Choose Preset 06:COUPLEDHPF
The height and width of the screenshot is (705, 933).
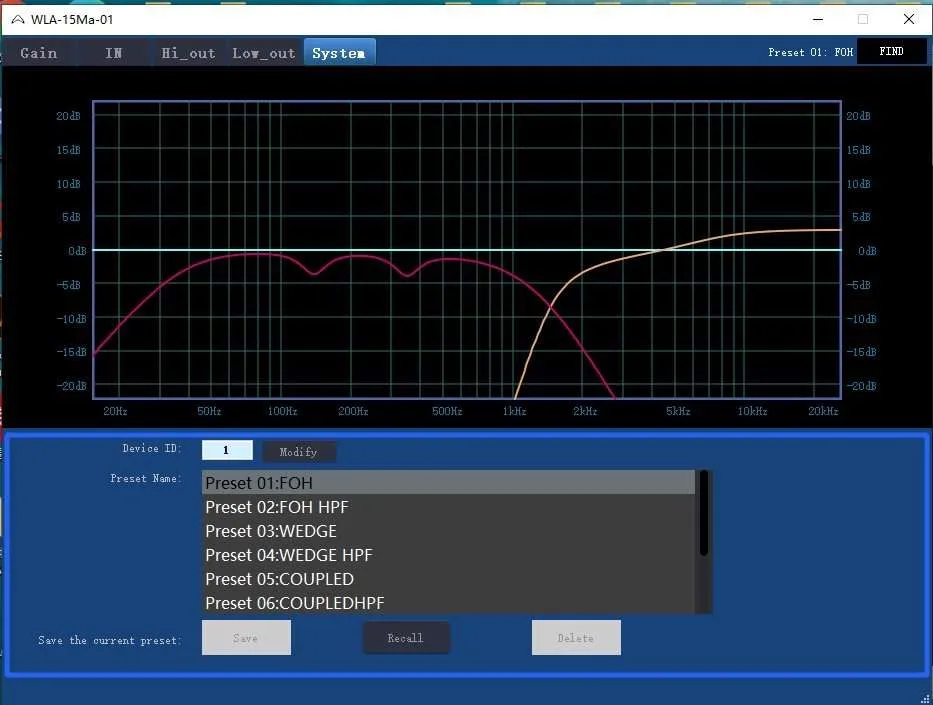[x=448, y=603]
